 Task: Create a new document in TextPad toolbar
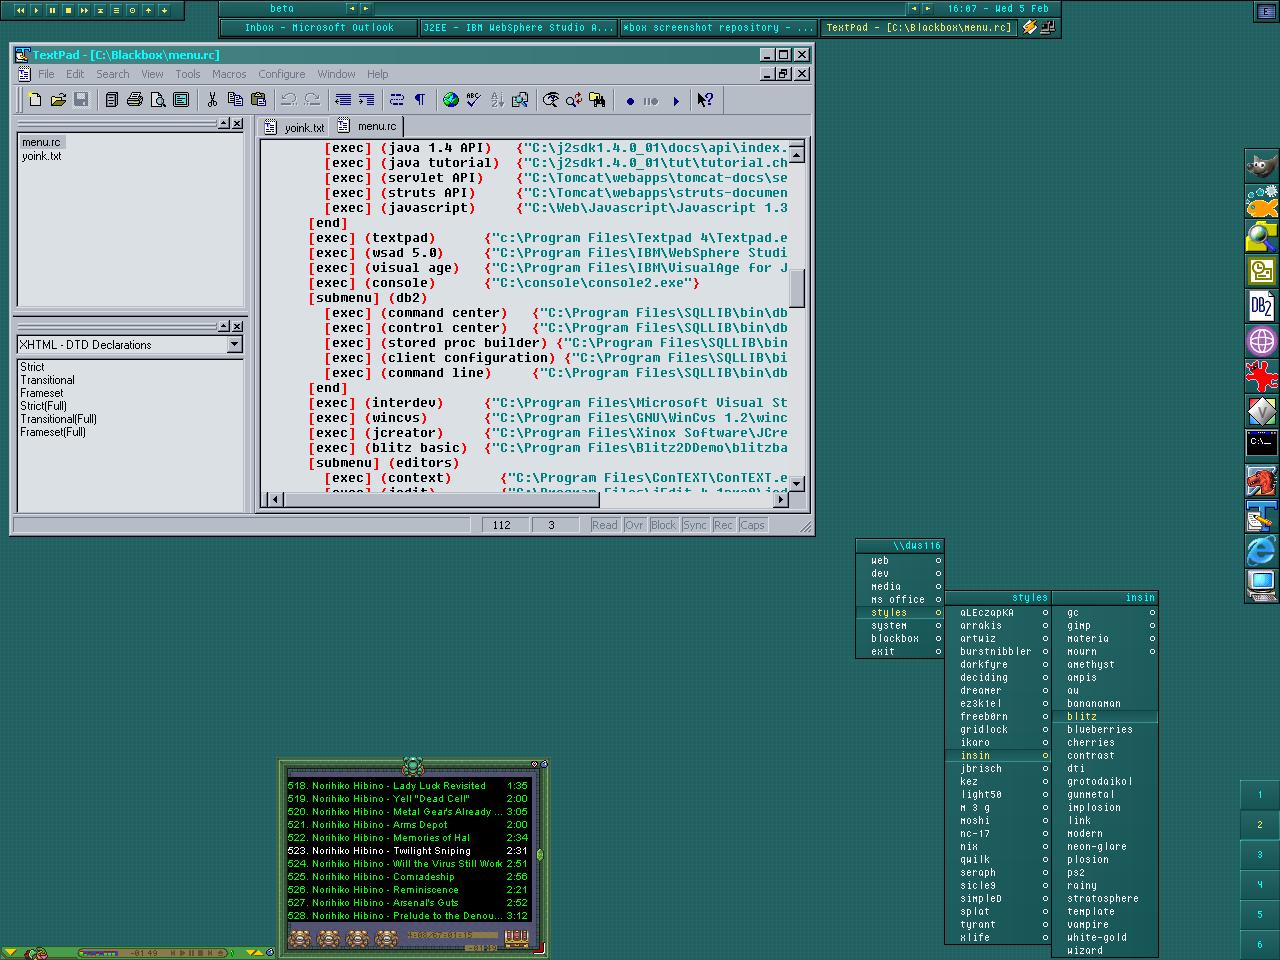[35, 100]
